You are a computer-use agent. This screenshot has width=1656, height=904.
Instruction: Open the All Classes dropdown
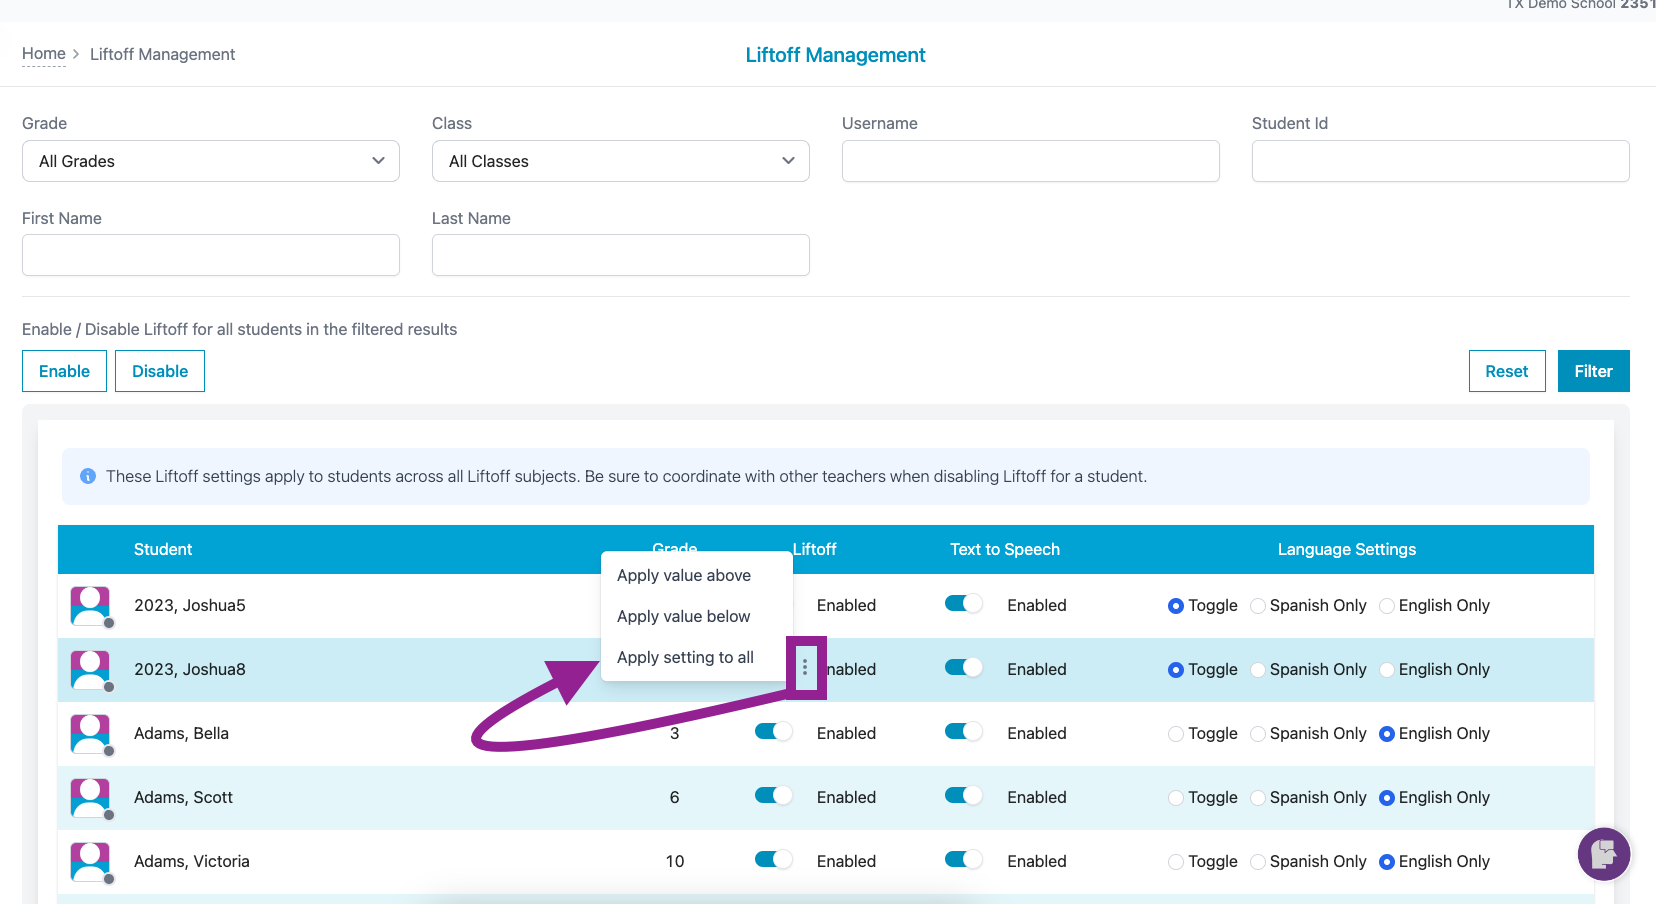[x=621, y=161]
